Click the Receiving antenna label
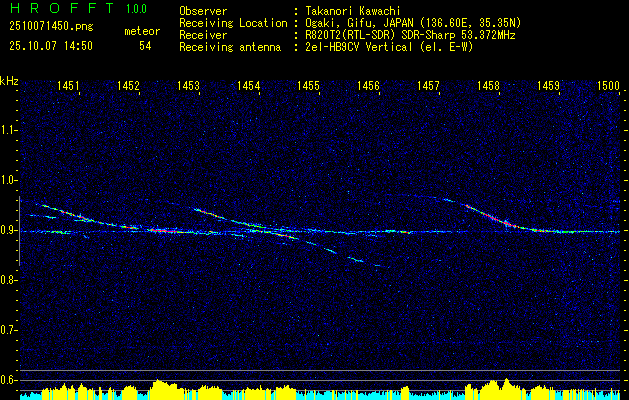 (230, 47)
